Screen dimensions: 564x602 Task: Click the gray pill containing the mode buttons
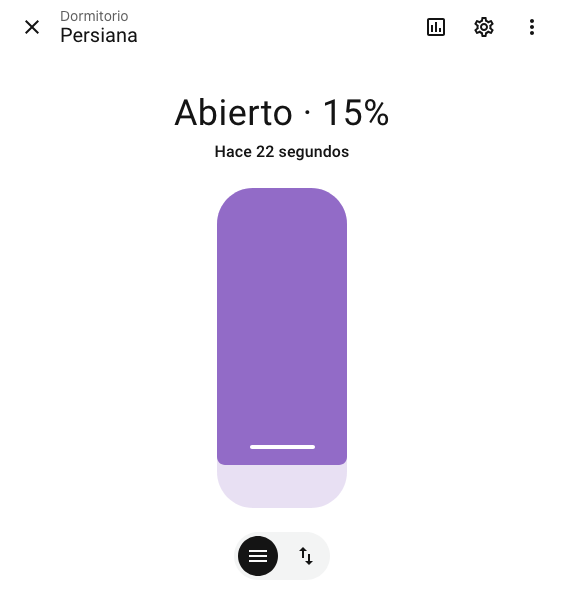[282, 556]
